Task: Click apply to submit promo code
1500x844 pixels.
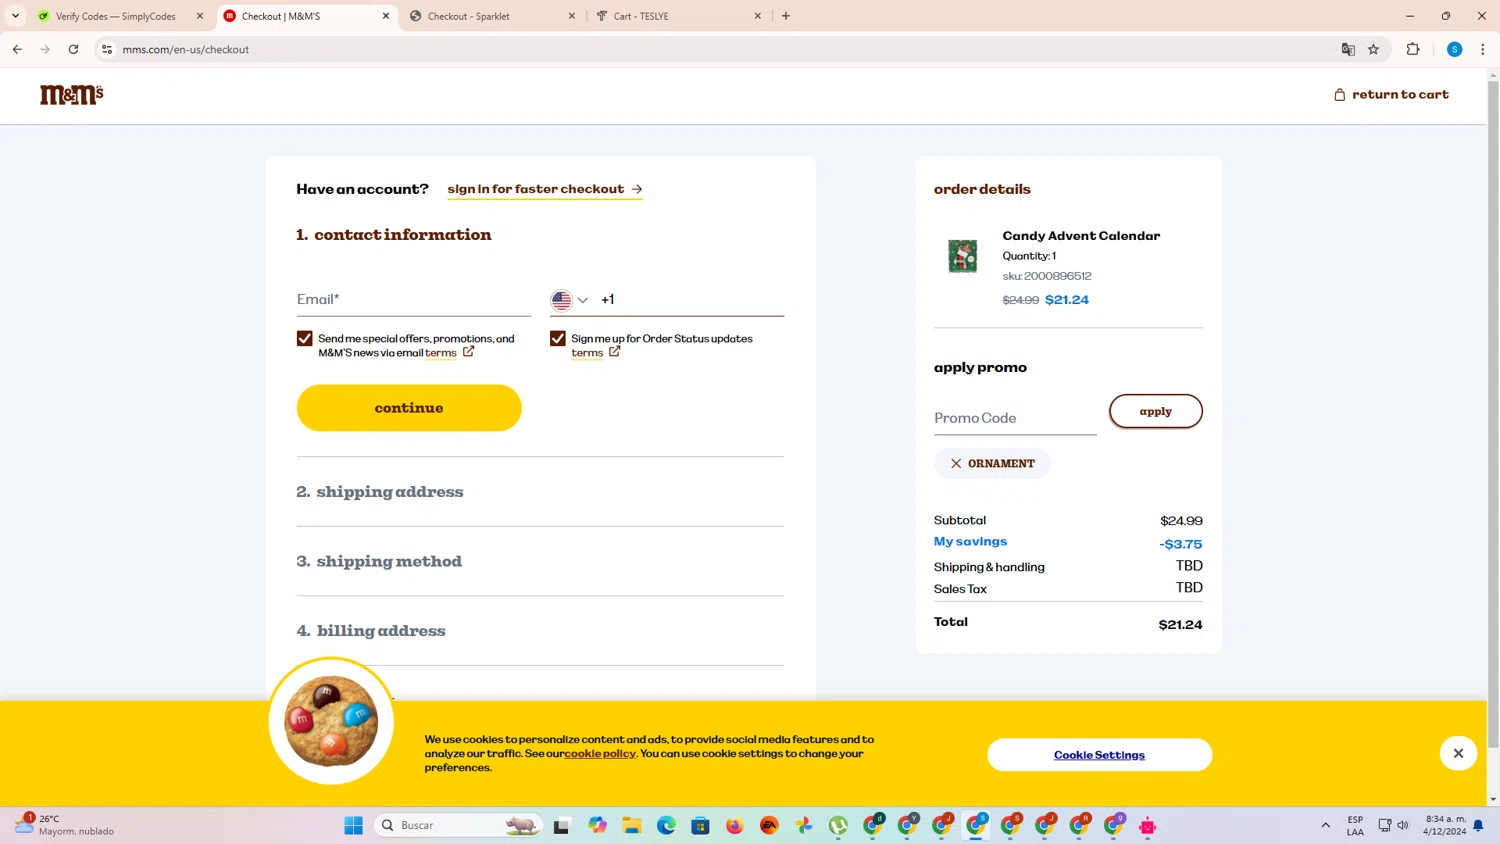Action: pyautogui.click(x=1156, y=411)
